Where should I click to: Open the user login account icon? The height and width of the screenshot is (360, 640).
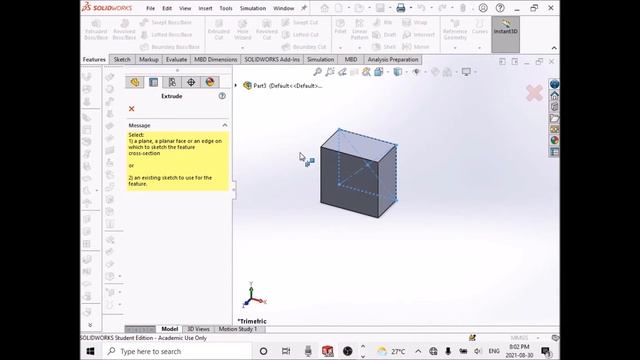pos(483,8)
